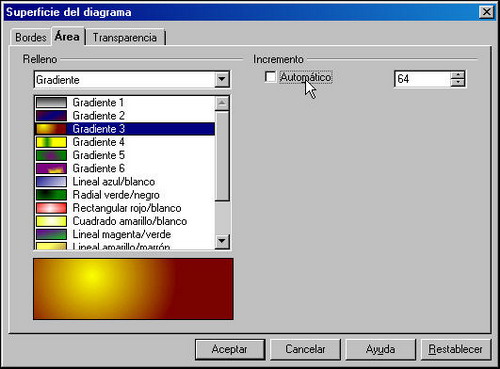This screenshot has width=500, height=369.
Task: Click the Cancelar button
Action: click(x=305, y=349)
